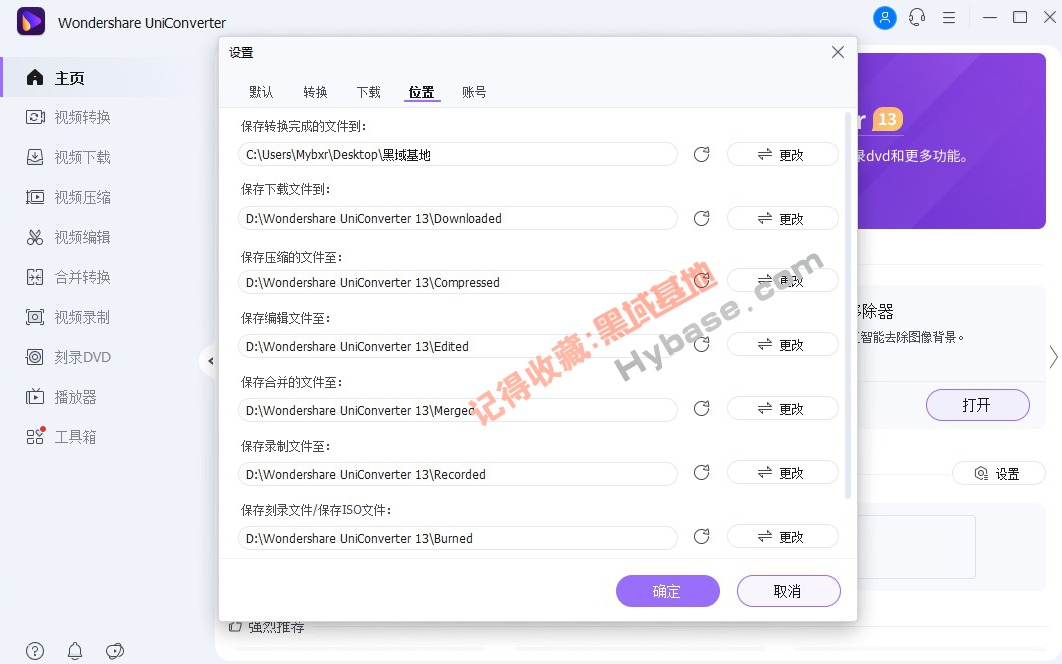Image resolution: width=1062 pixels, height=664 pixels.
Task: Click the settings dialog vertical scrollbar
Action: (847, 305)
